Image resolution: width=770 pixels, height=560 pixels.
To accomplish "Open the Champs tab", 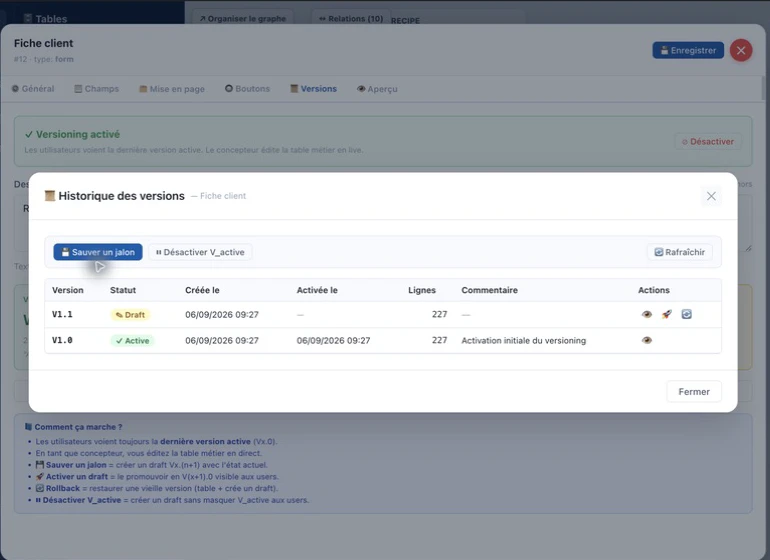I will point(96,89).
